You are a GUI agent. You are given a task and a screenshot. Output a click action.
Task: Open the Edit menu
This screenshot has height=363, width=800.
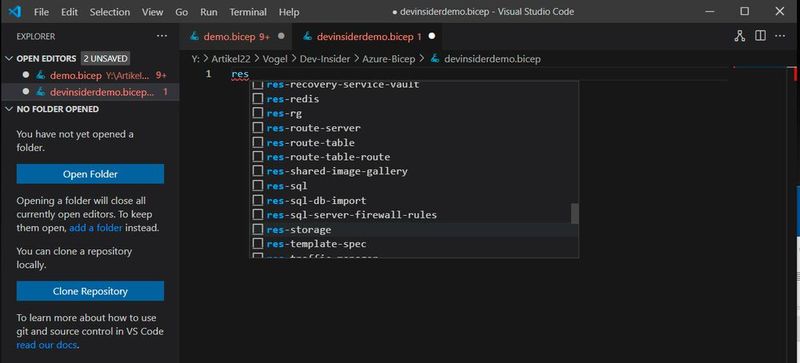[69, 12]
